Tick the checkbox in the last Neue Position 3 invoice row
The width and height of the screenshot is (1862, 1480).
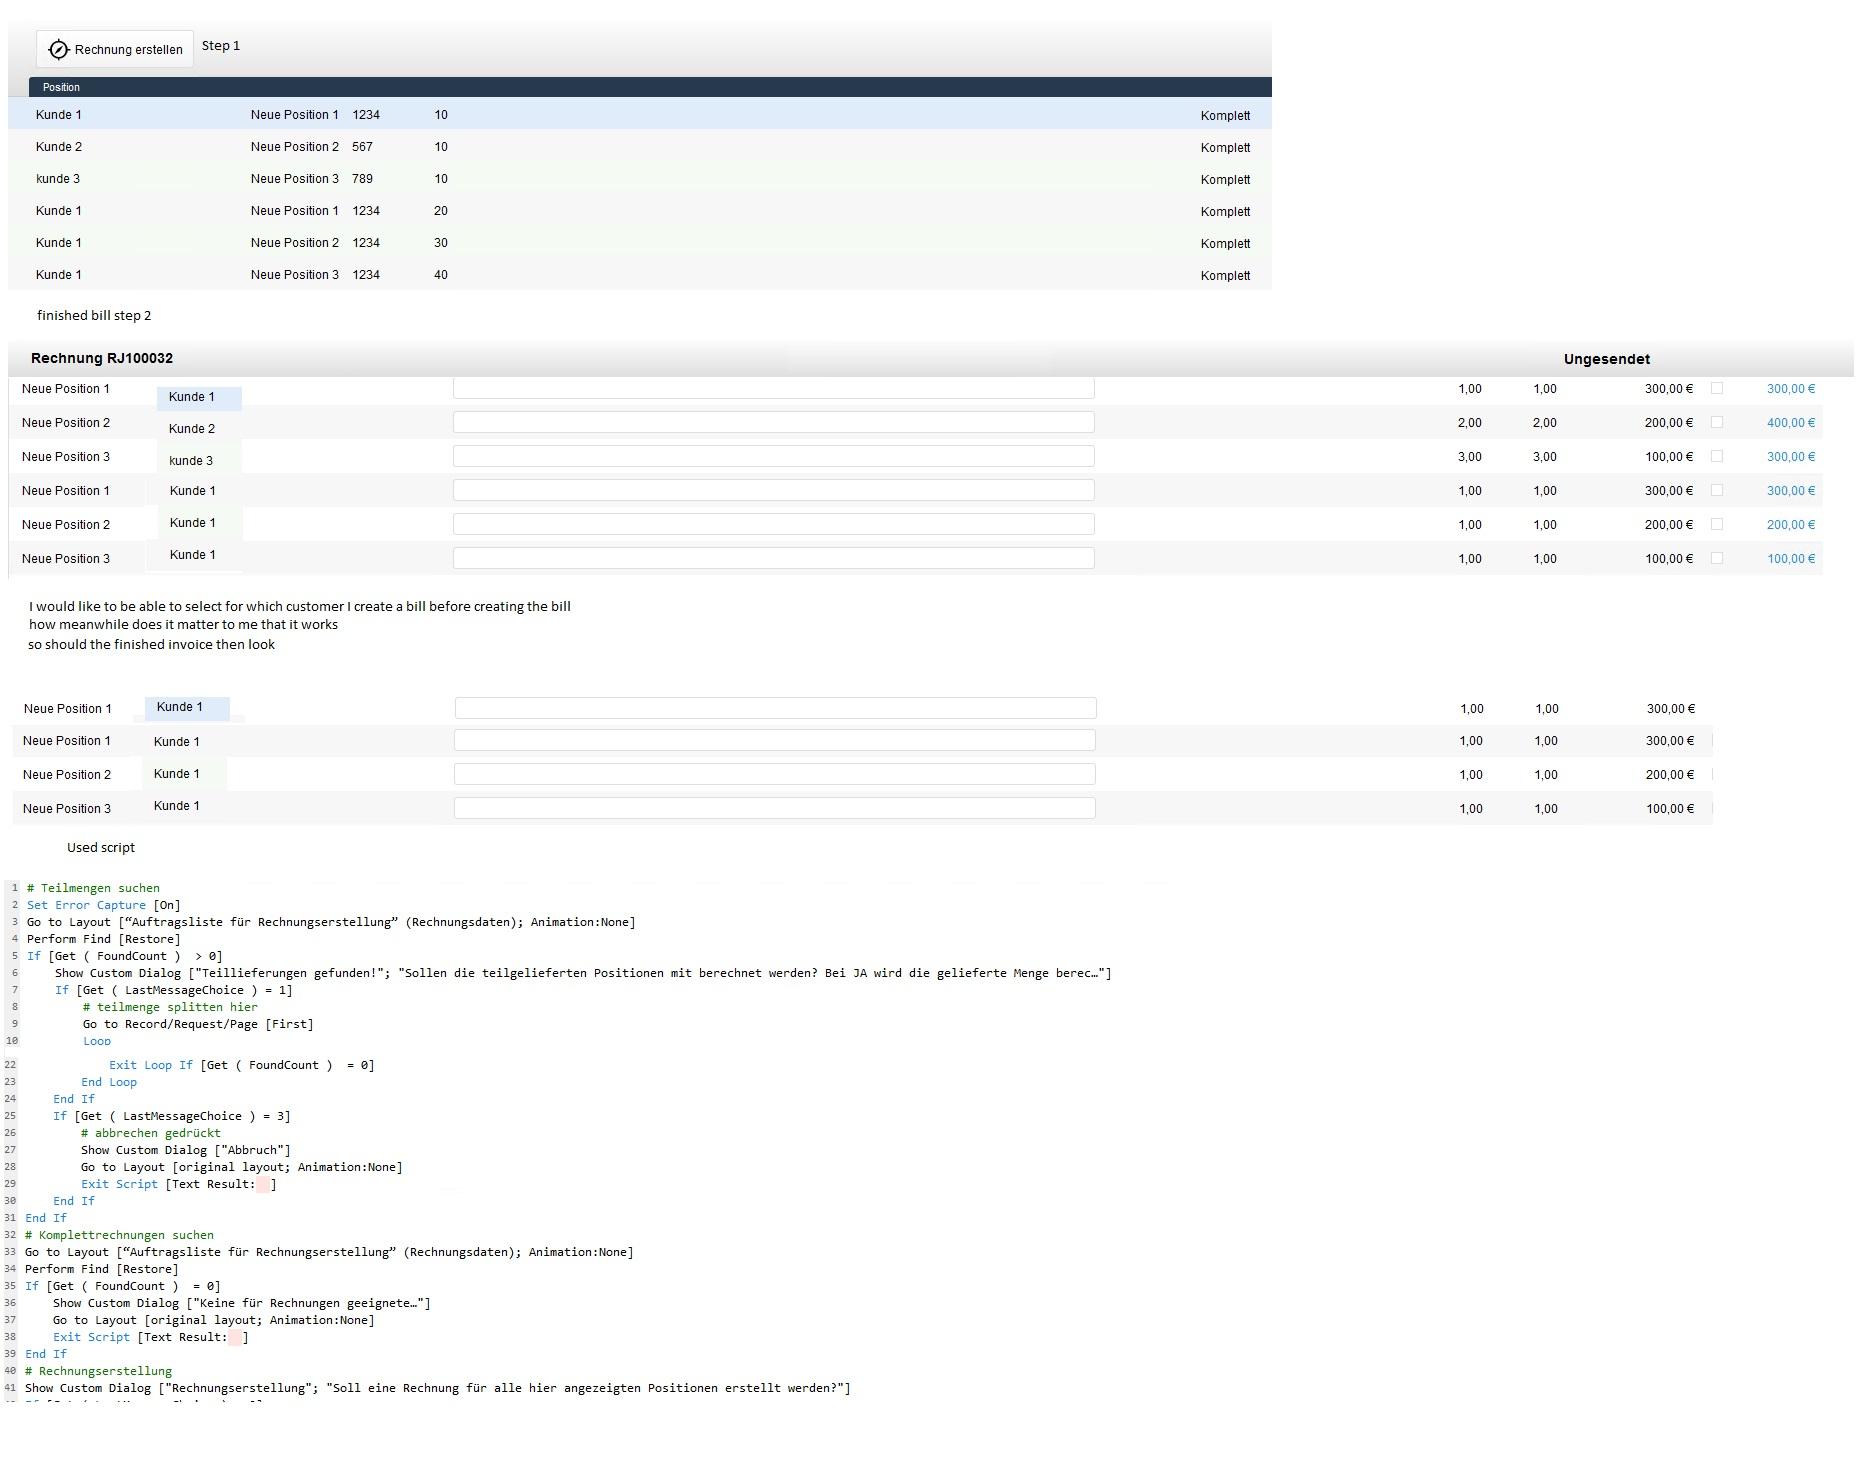(x=1717, y=558)
